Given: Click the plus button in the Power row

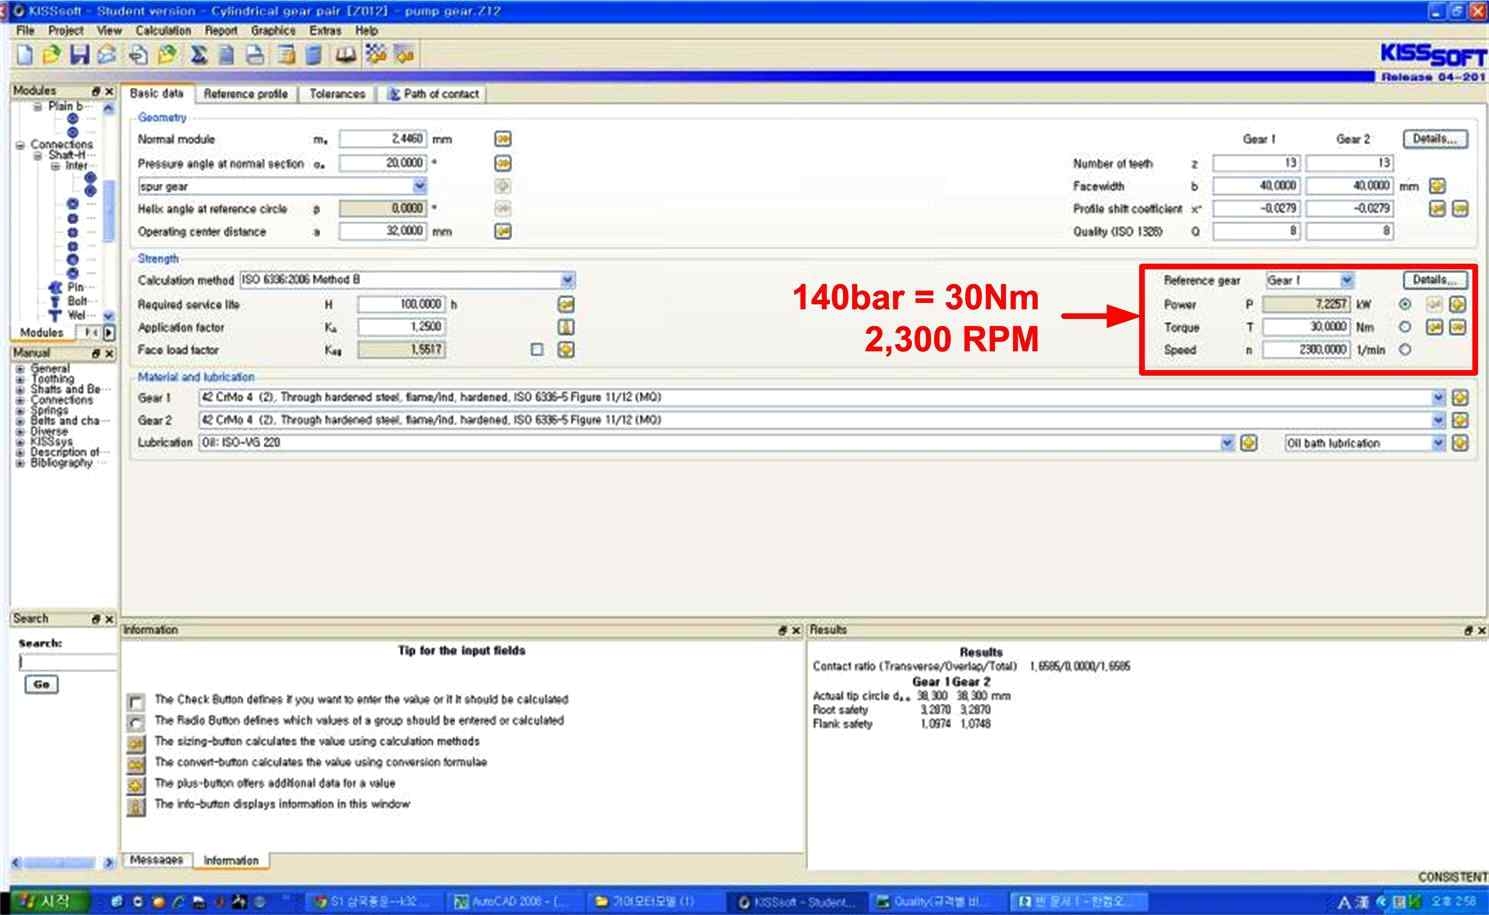Looking at the screenshot, I should [x=1458, y=304].
